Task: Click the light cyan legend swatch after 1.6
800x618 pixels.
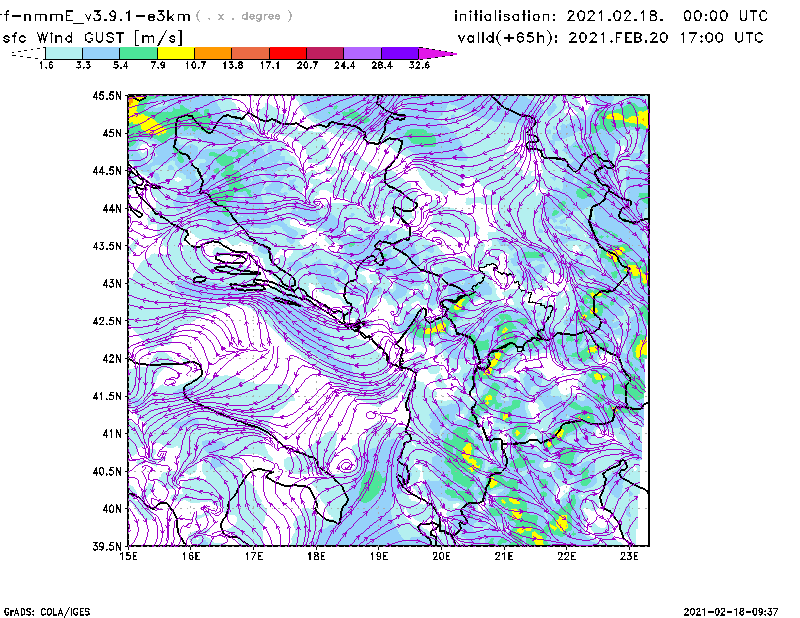Action: (x=64, y=53)
